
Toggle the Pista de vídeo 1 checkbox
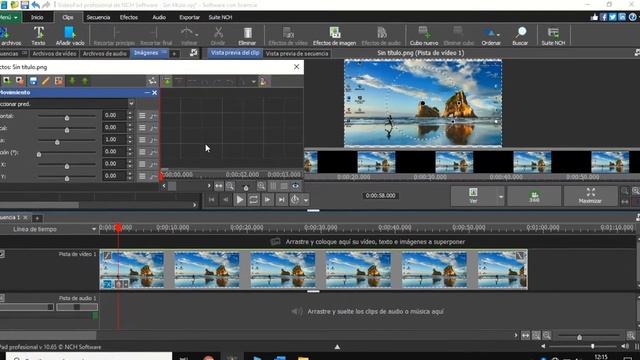pos(2,254)
